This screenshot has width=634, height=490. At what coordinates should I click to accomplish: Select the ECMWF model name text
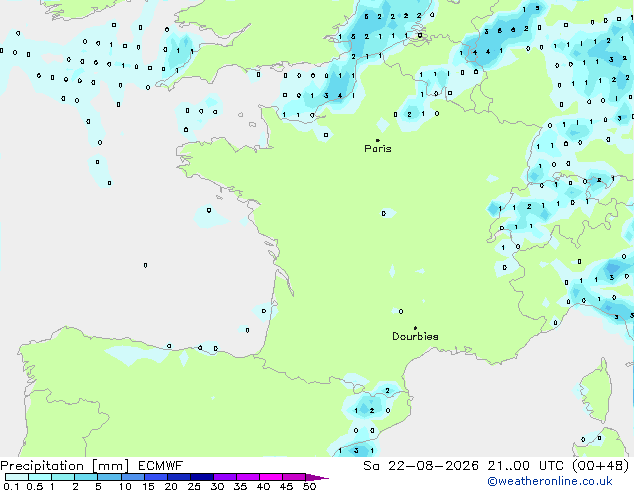[161, 466]
